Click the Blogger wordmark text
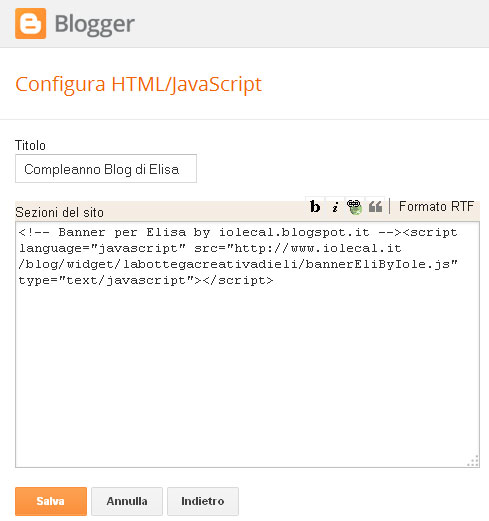Screen dimensions: 489x521 tap(95, 24)
